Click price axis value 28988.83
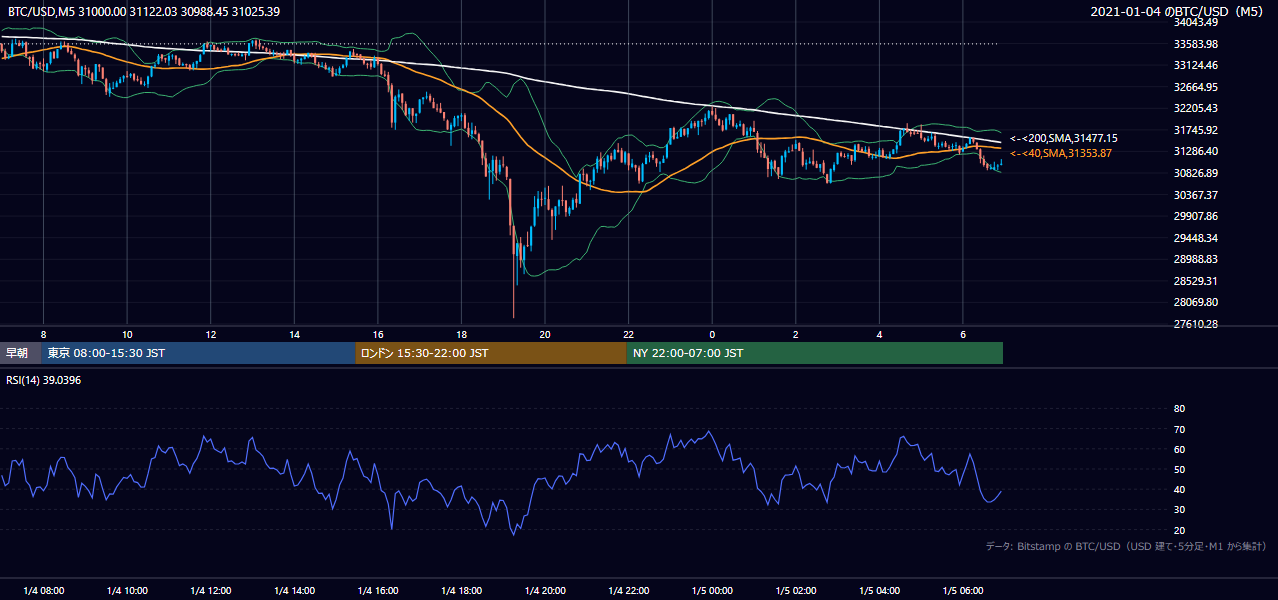 click(1195, 259)
